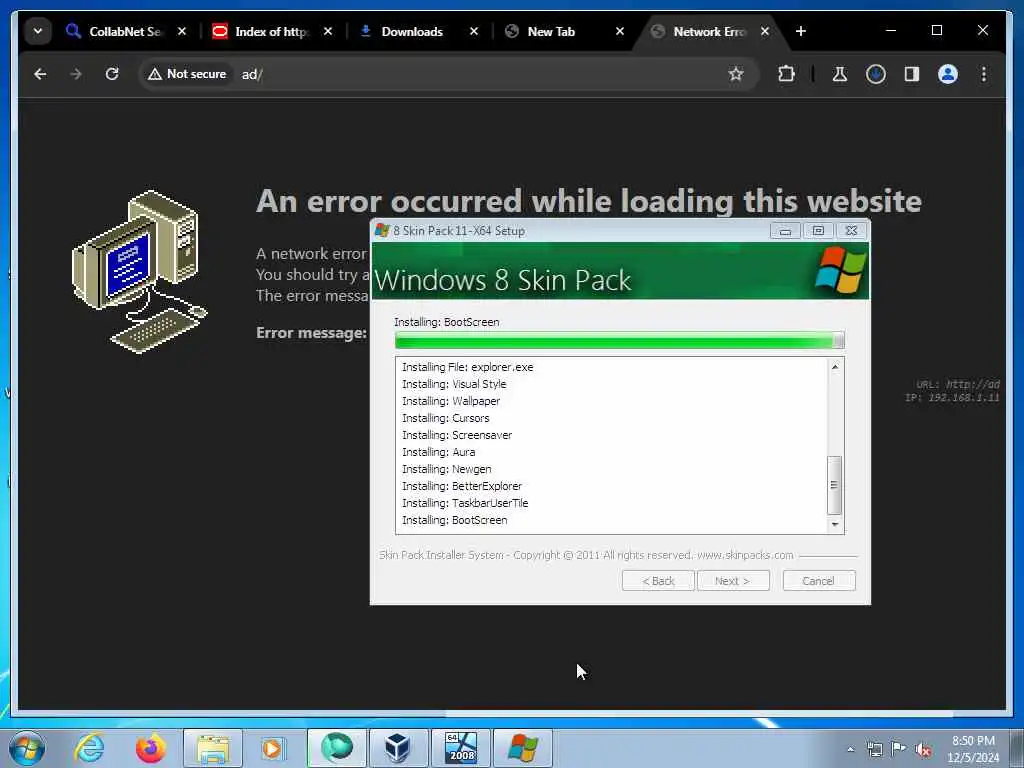Select 'Installing: Screensaver' log line

(x=456, y=435)
